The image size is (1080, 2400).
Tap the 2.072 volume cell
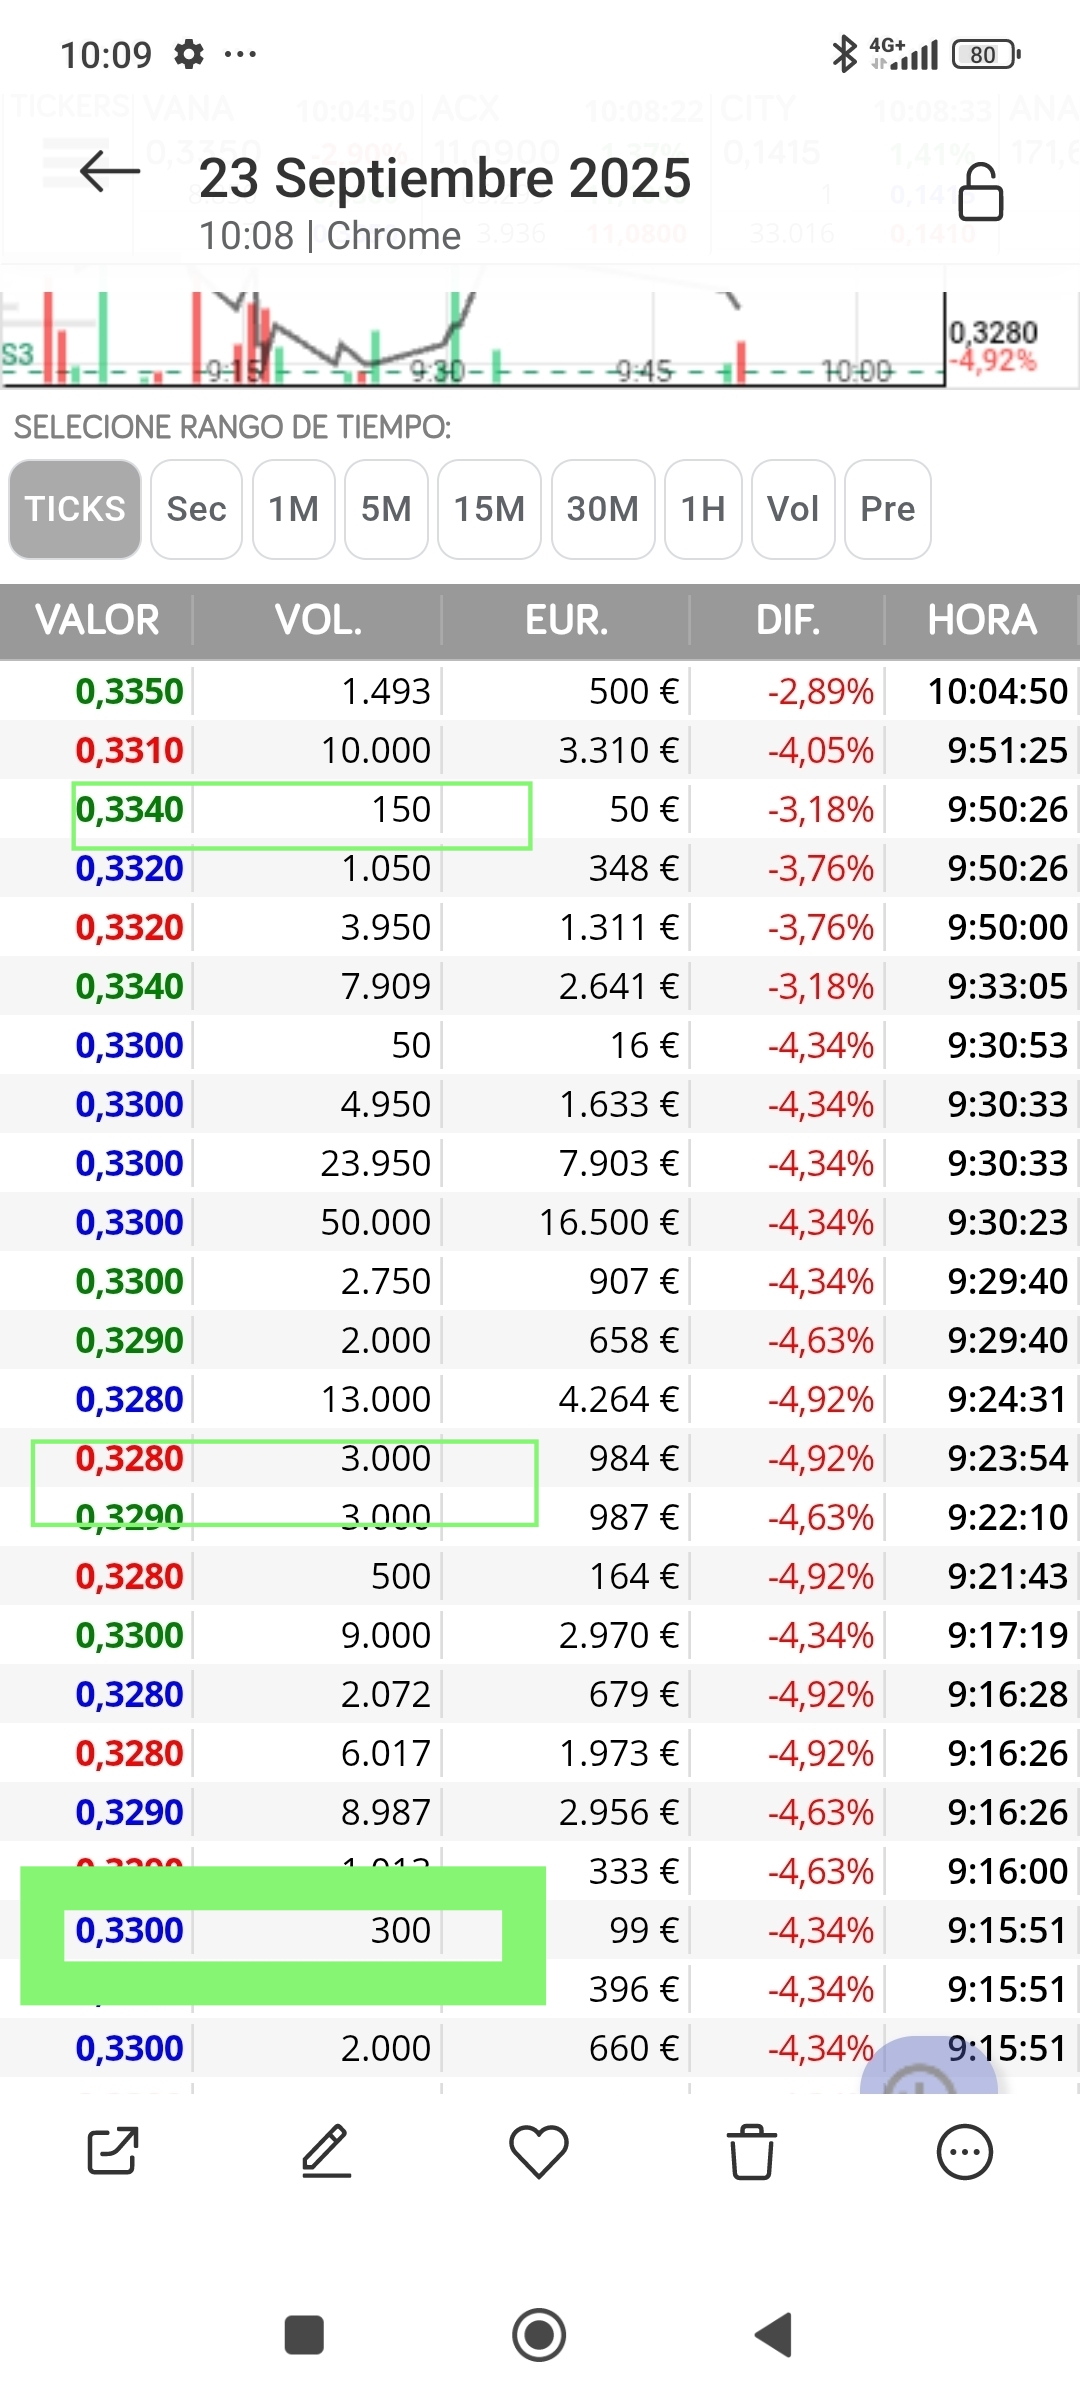[x=386, y=1694]
